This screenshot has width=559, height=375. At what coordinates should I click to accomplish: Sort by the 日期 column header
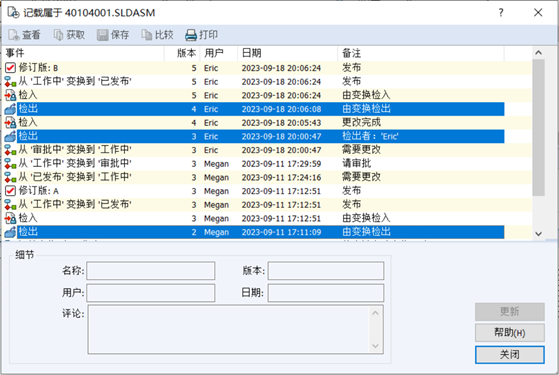point(288,53)
